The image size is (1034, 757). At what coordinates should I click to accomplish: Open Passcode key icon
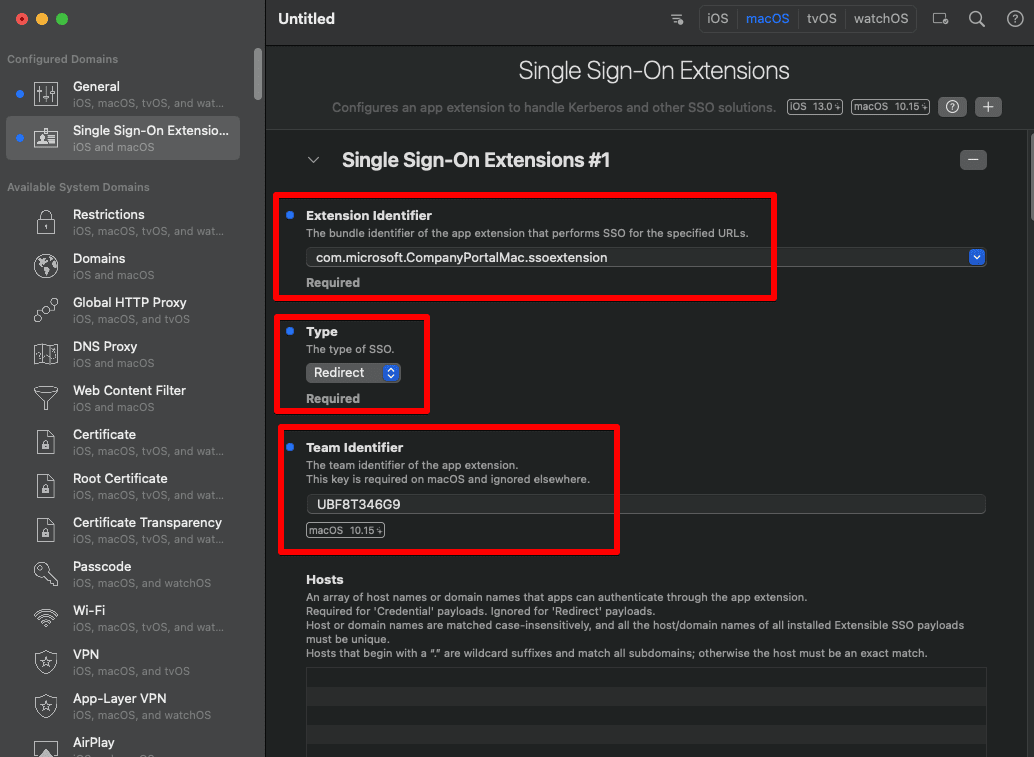pos(46,574)
